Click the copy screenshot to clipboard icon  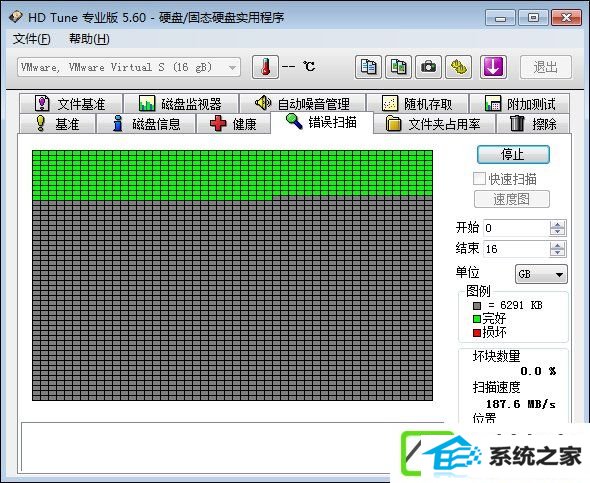(x=398, y=67)
